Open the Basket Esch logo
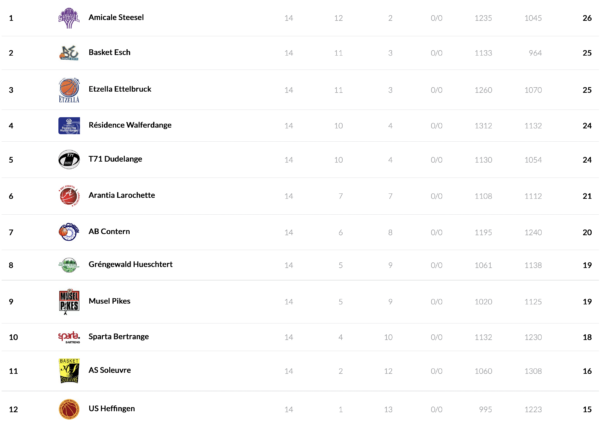 [69, 53]
